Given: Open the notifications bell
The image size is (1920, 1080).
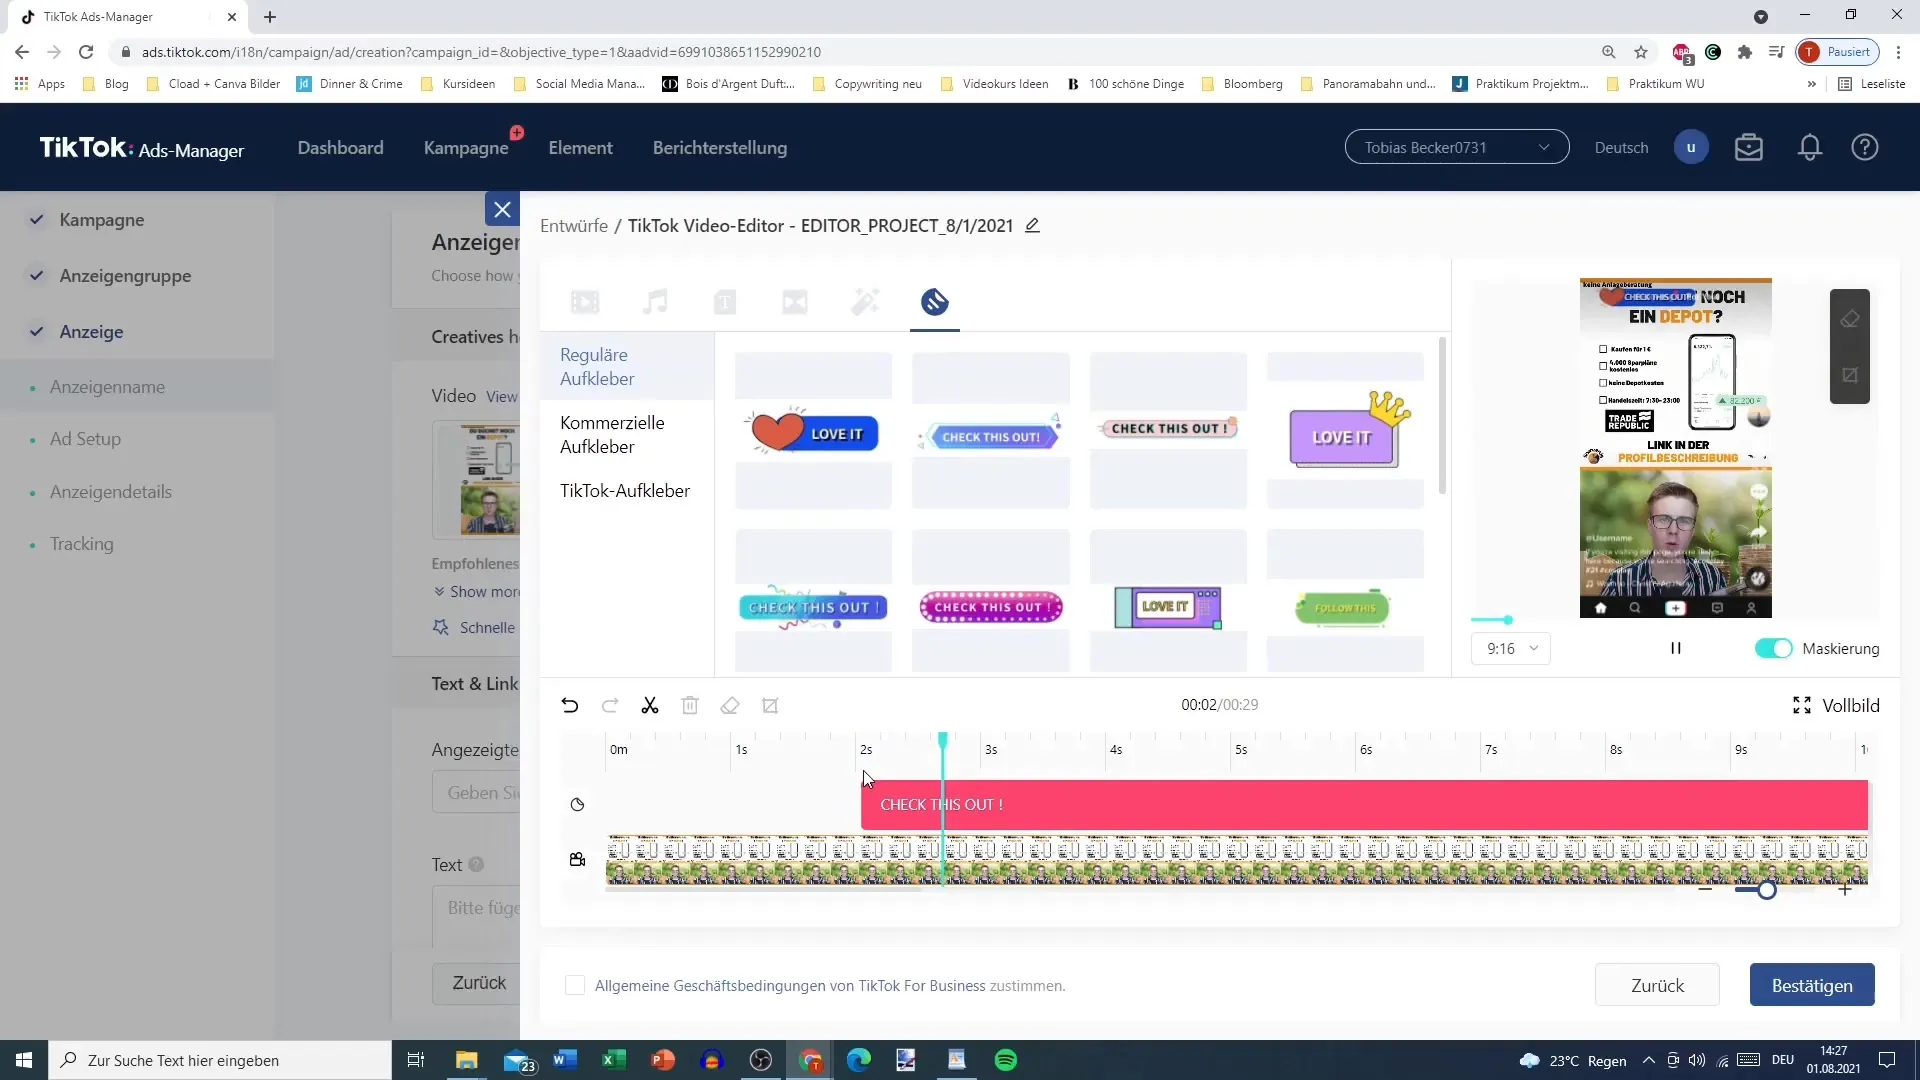Looking at the screenshot, I should click(1810, 148).
